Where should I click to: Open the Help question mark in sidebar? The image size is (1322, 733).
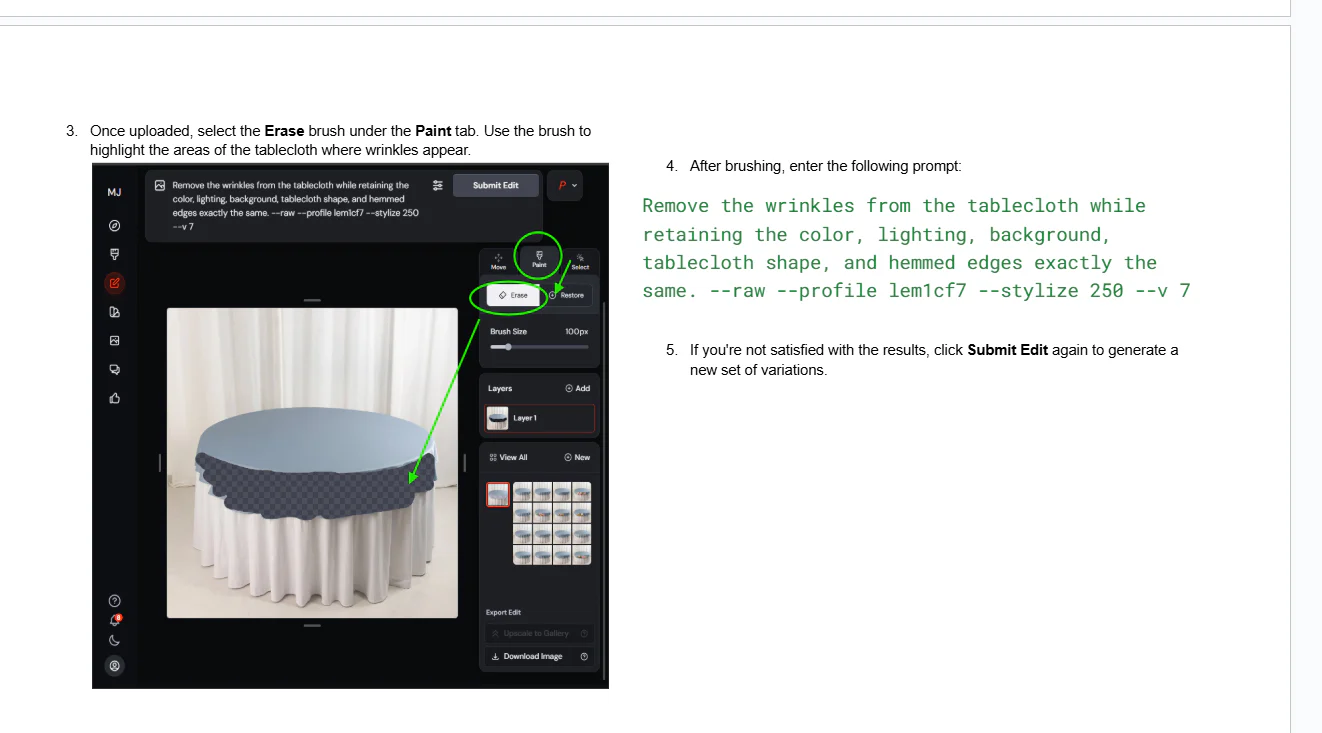(x=114, y=601)
